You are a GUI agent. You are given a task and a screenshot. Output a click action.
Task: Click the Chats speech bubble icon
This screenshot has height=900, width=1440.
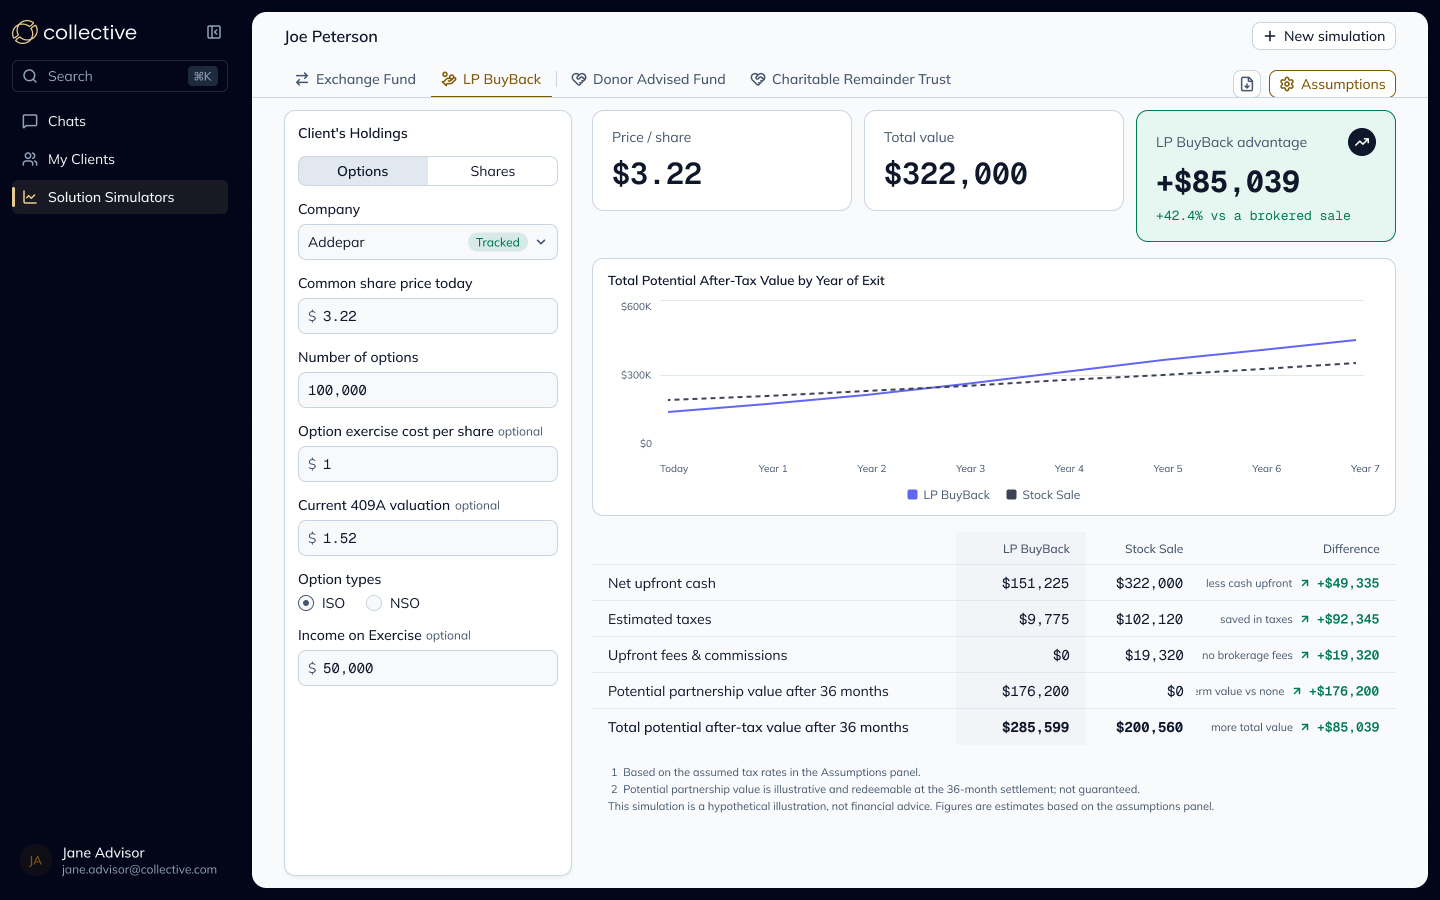30,121
